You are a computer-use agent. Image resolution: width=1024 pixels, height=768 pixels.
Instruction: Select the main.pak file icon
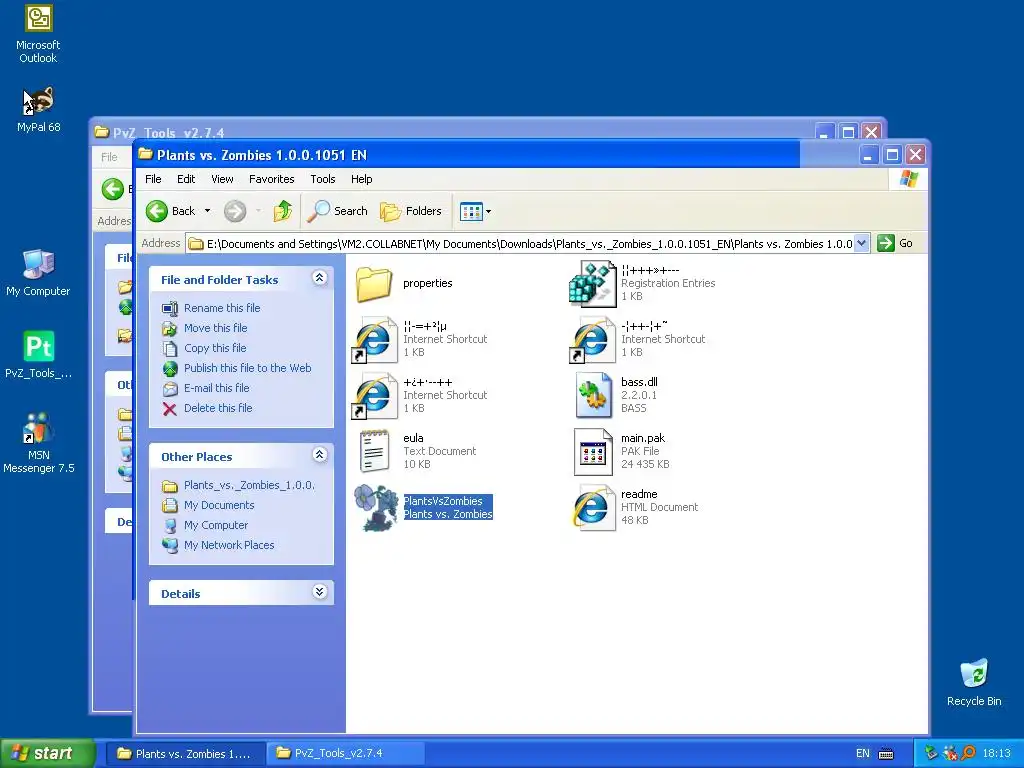coord(592,451)
